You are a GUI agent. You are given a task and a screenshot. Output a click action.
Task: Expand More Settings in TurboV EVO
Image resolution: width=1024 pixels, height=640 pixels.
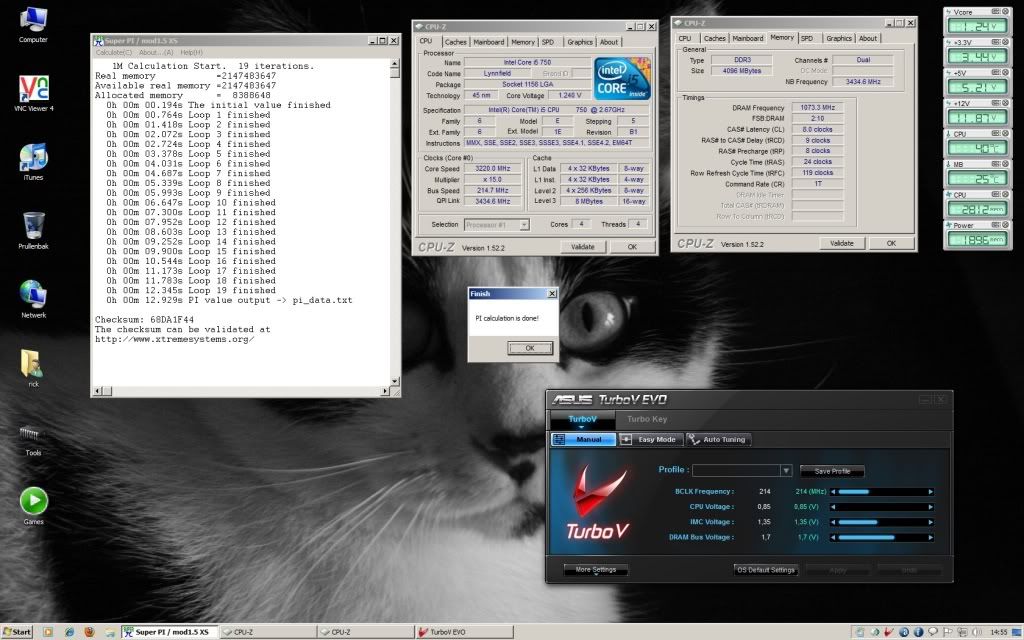pyautogui.click(x=596, y=570)
